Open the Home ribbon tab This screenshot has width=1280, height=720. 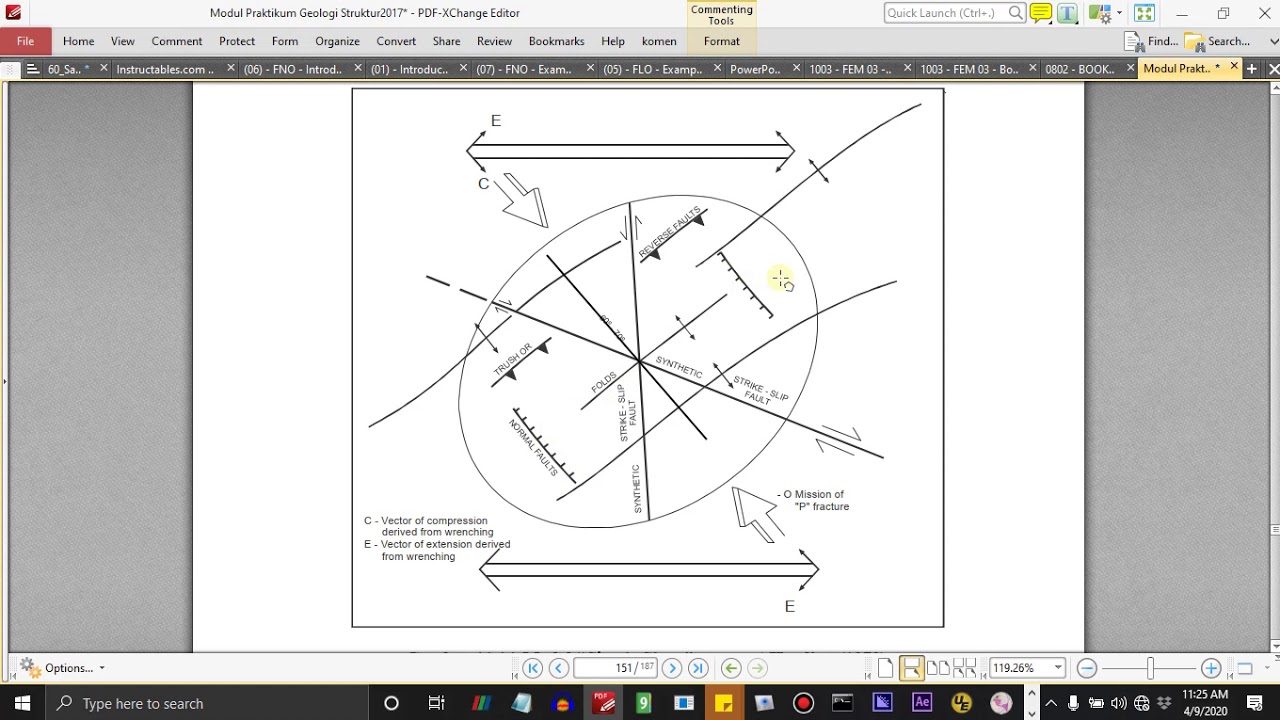click(78, 41)
